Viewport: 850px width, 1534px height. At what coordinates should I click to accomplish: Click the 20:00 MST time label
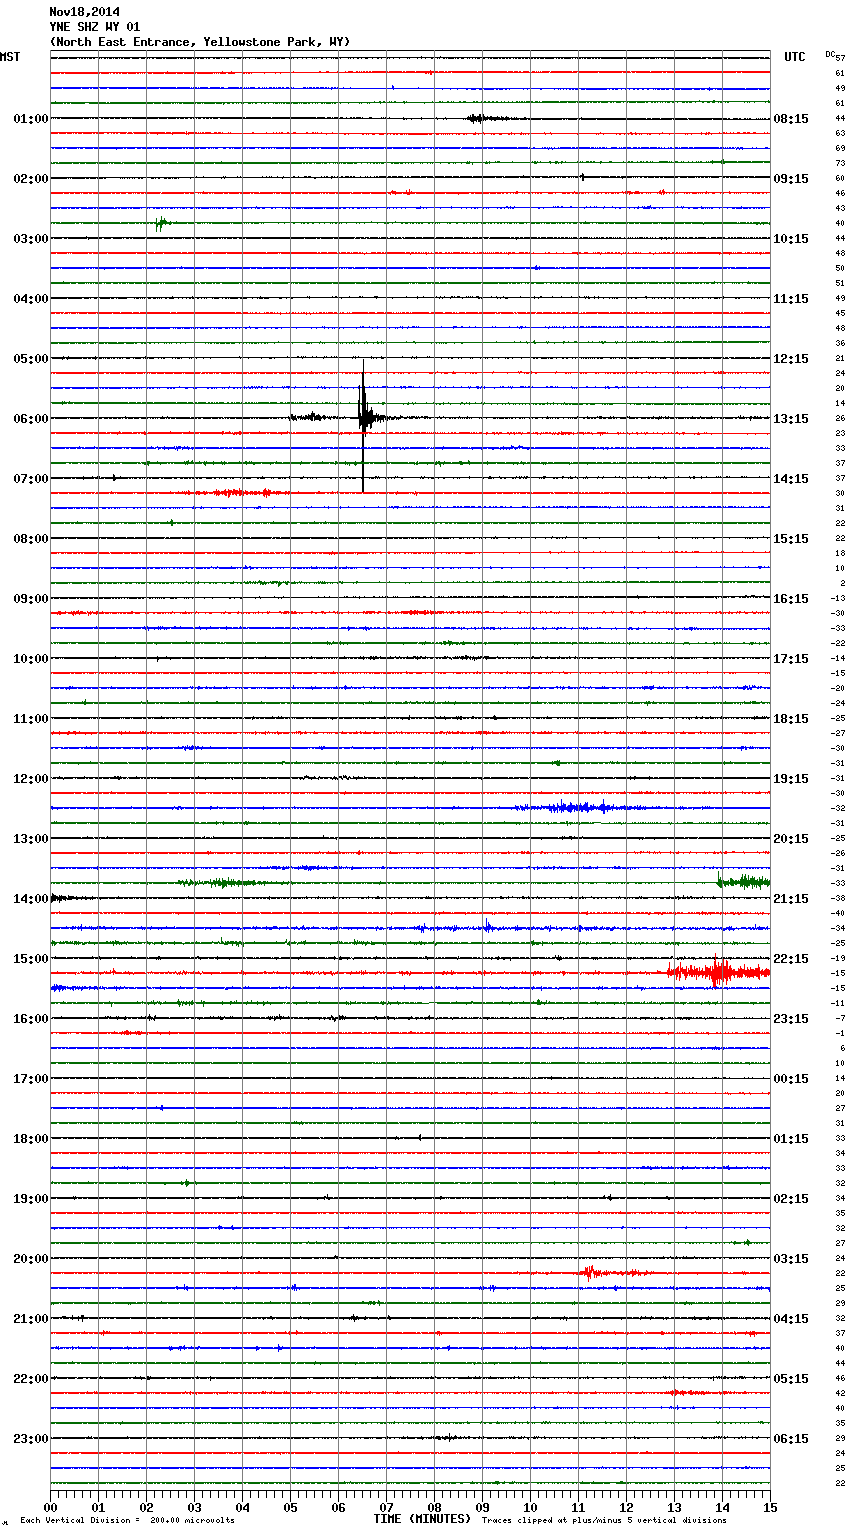(x=30, y=1259)
